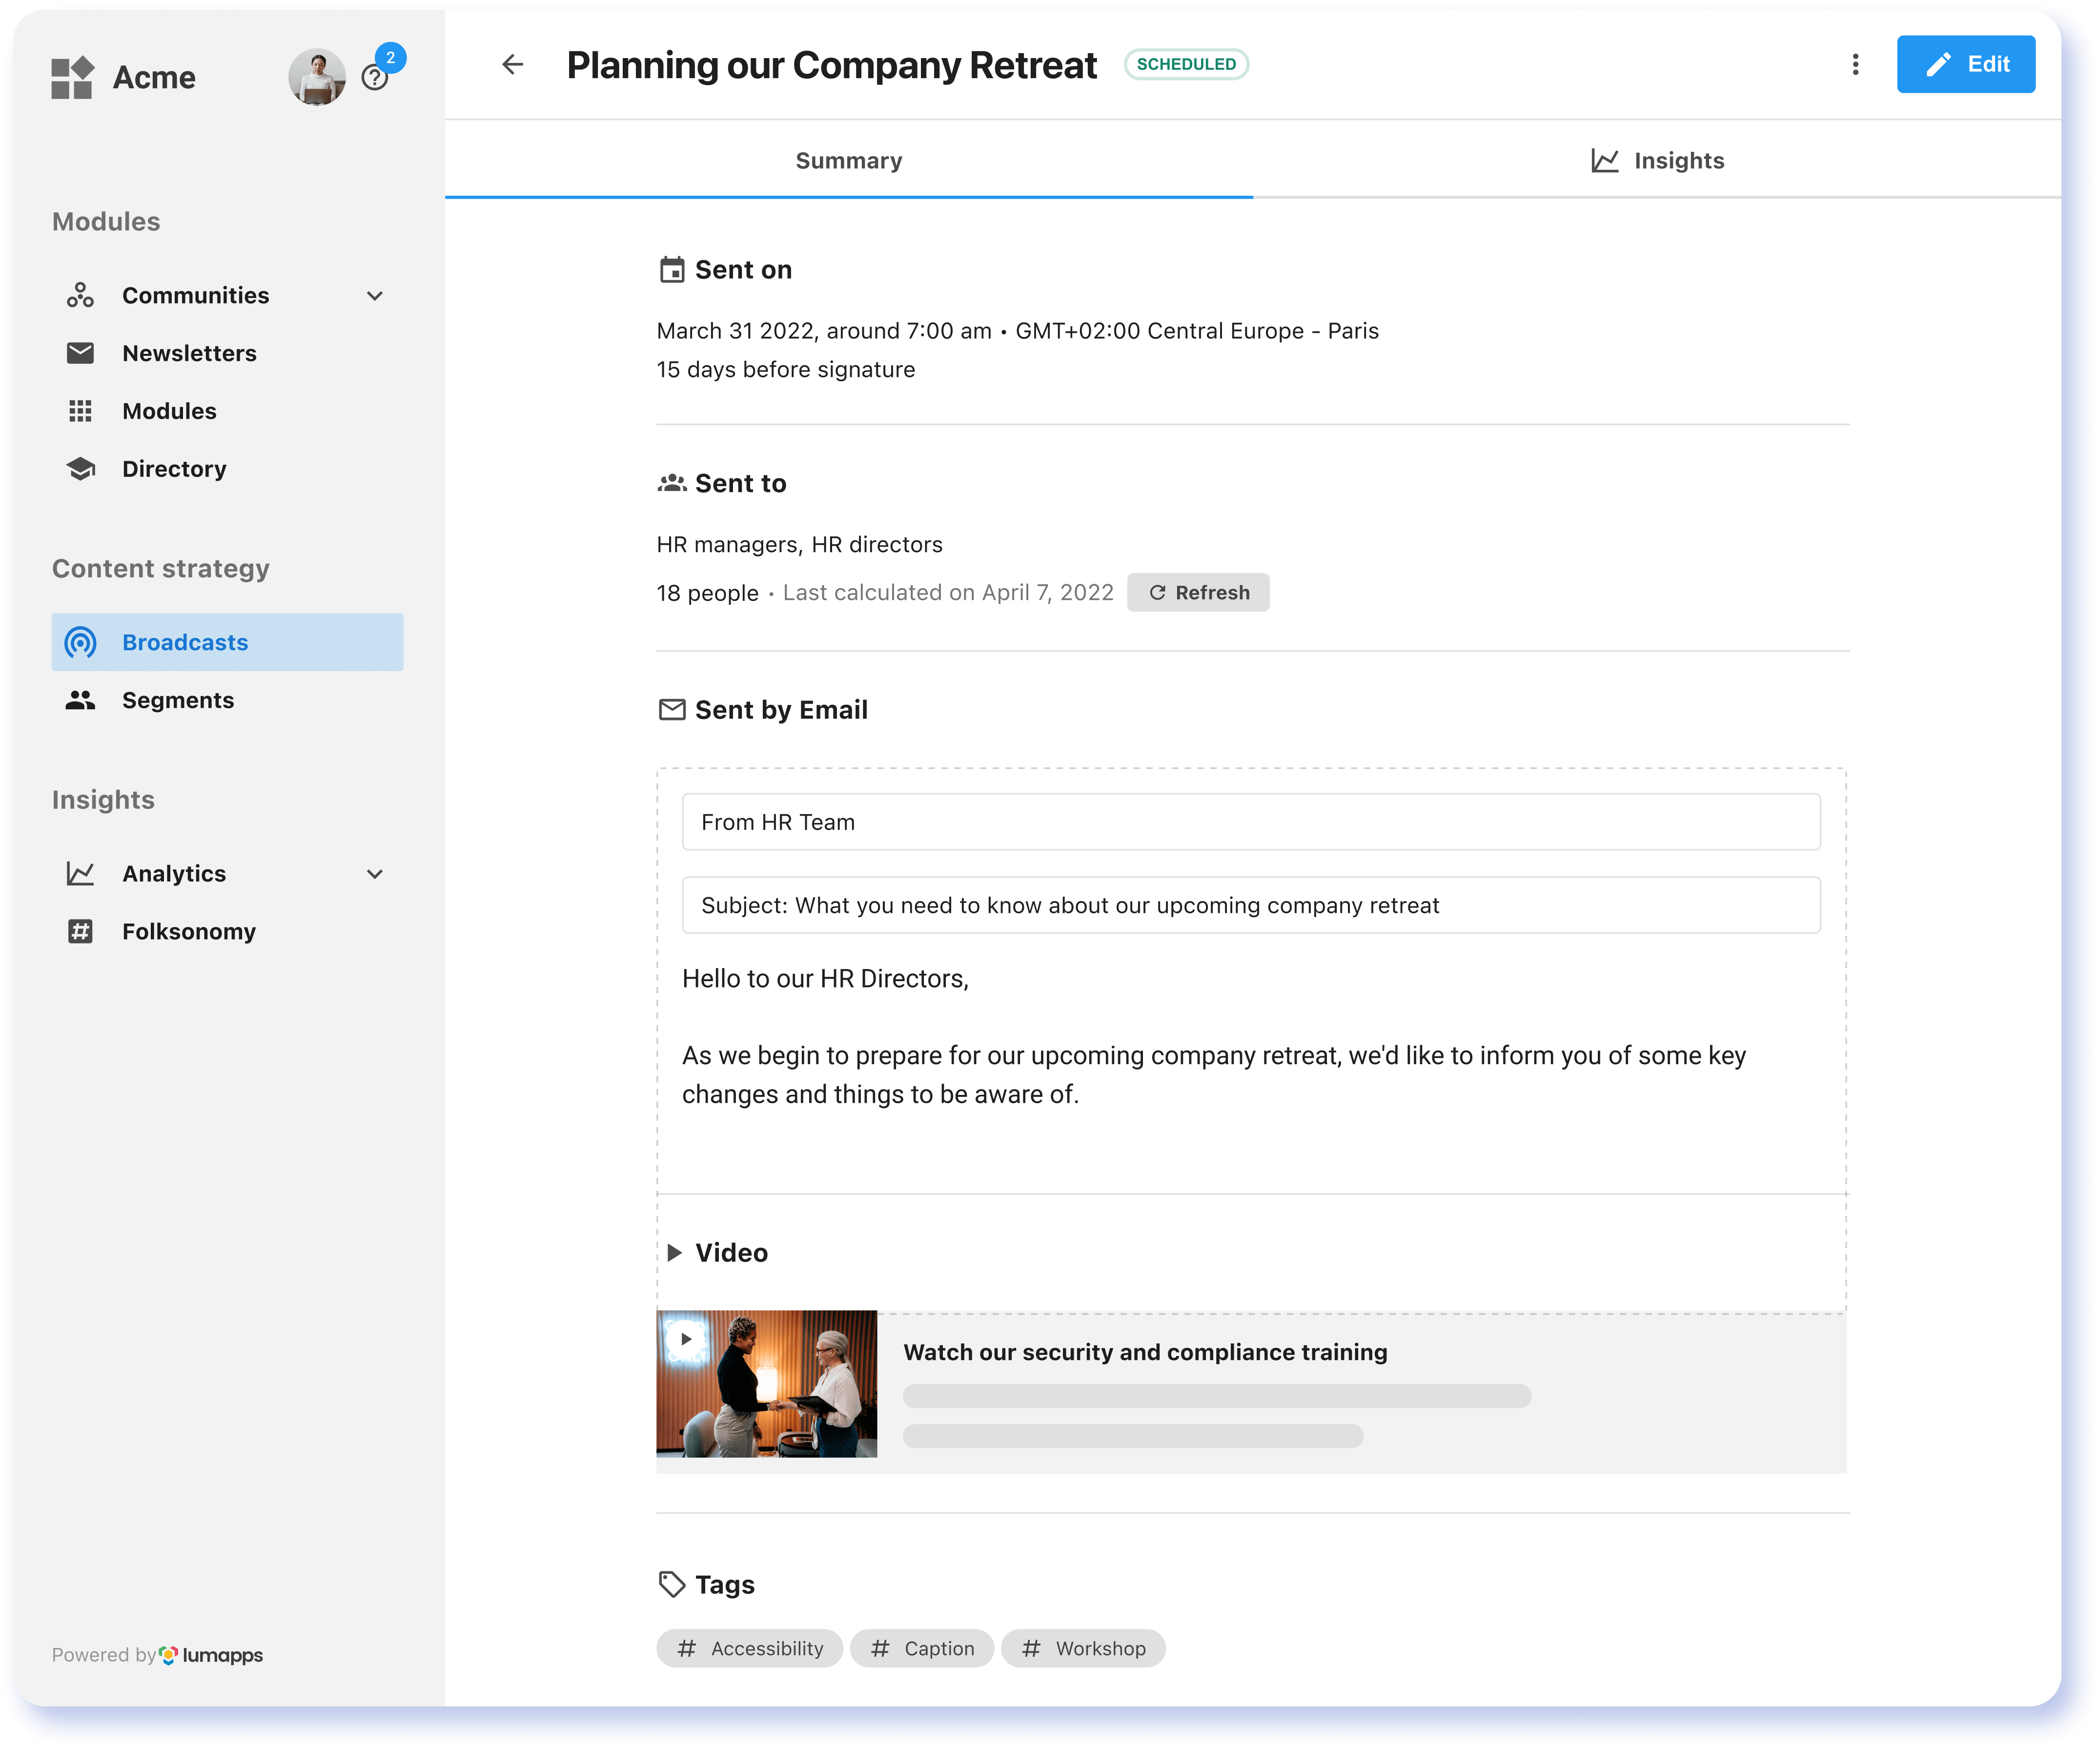Click the 'Planning our Company Retreat' title
The image size is (2100, 1748).
tap(831, 65)
